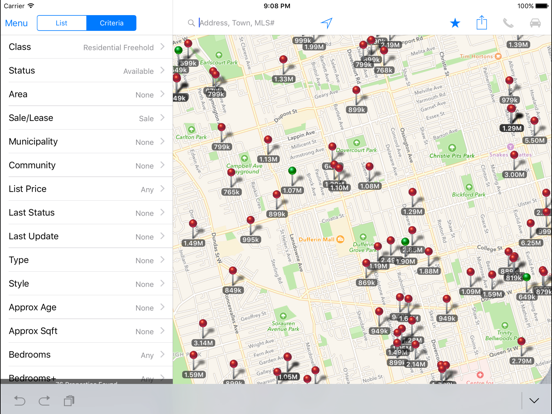Tap the current location arrow icon
The height and width of the screenshot is (414, 552).
point(327,23)
